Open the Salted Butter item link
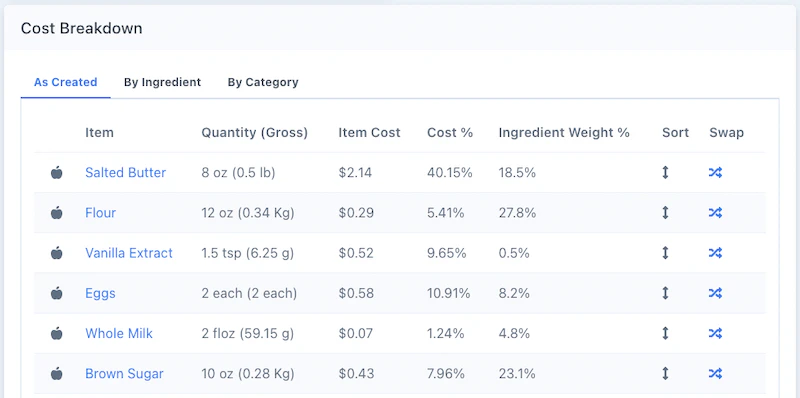Screen dimensions: 800x398 coord(126,172)
